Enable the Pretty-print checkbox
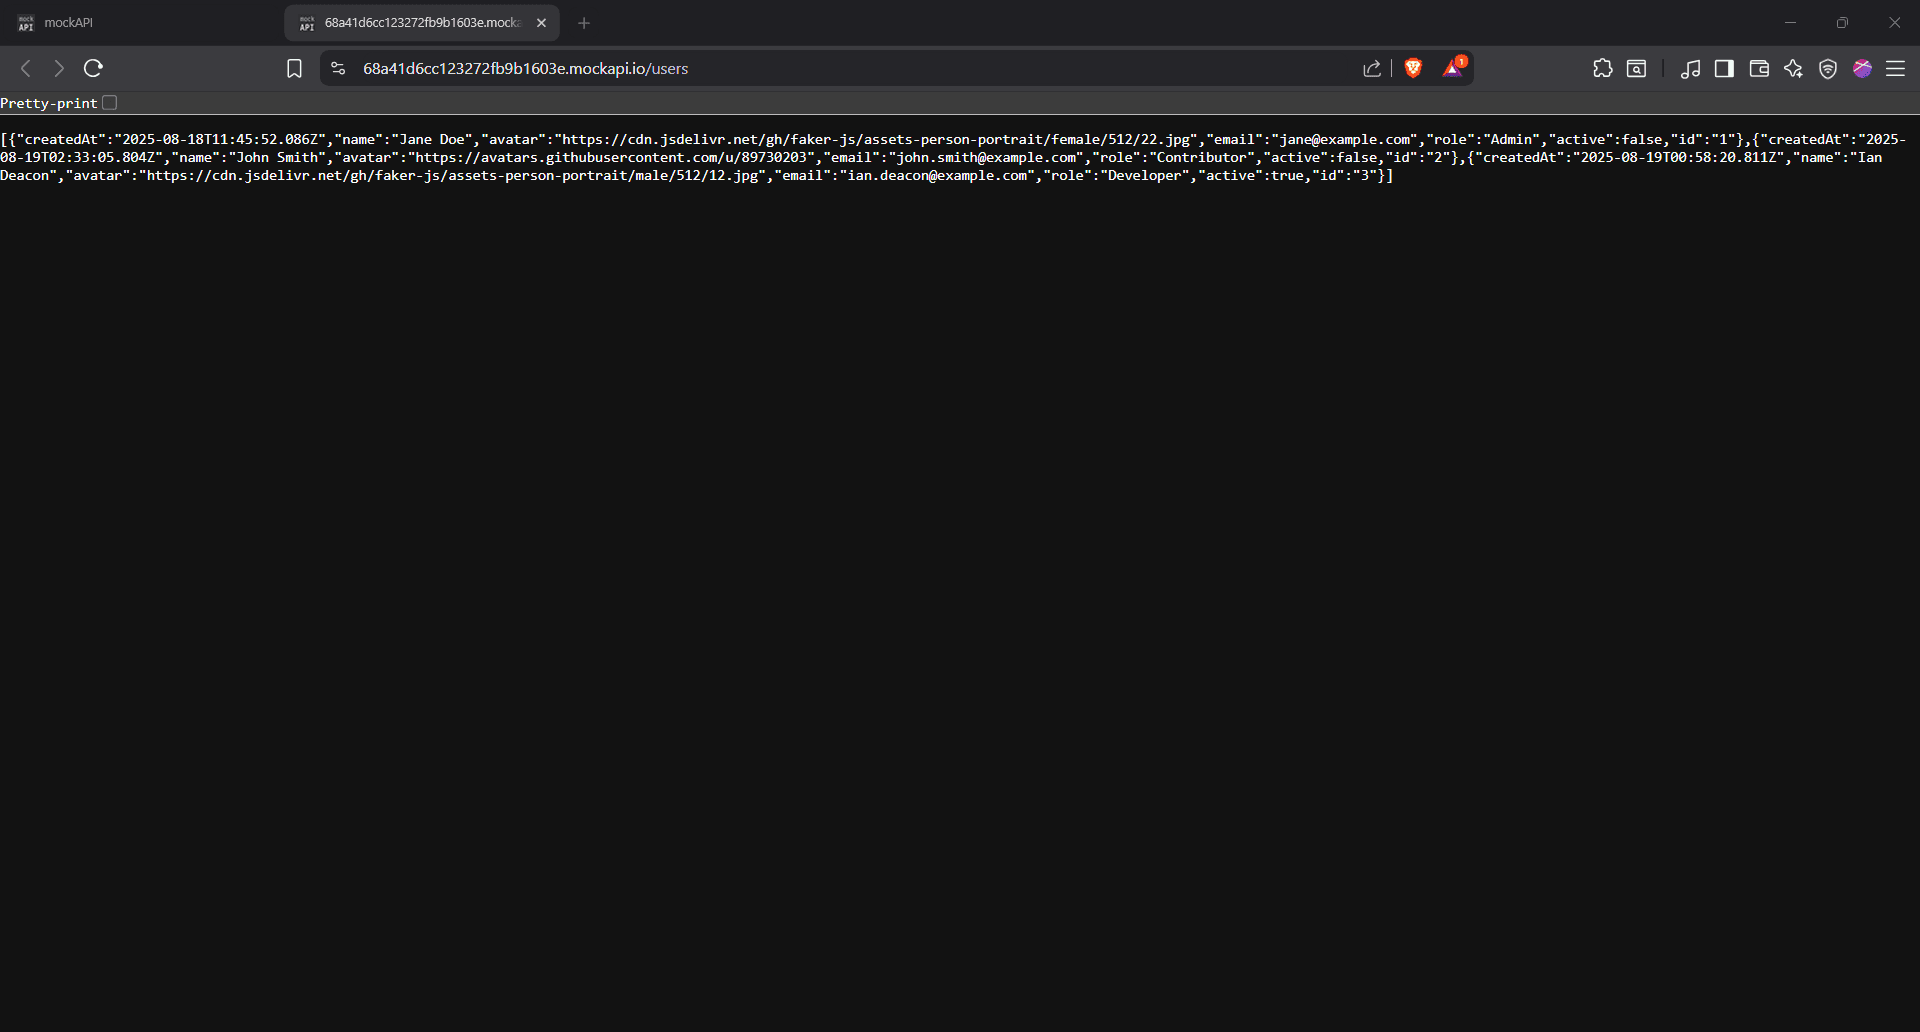 click(110, 103)
